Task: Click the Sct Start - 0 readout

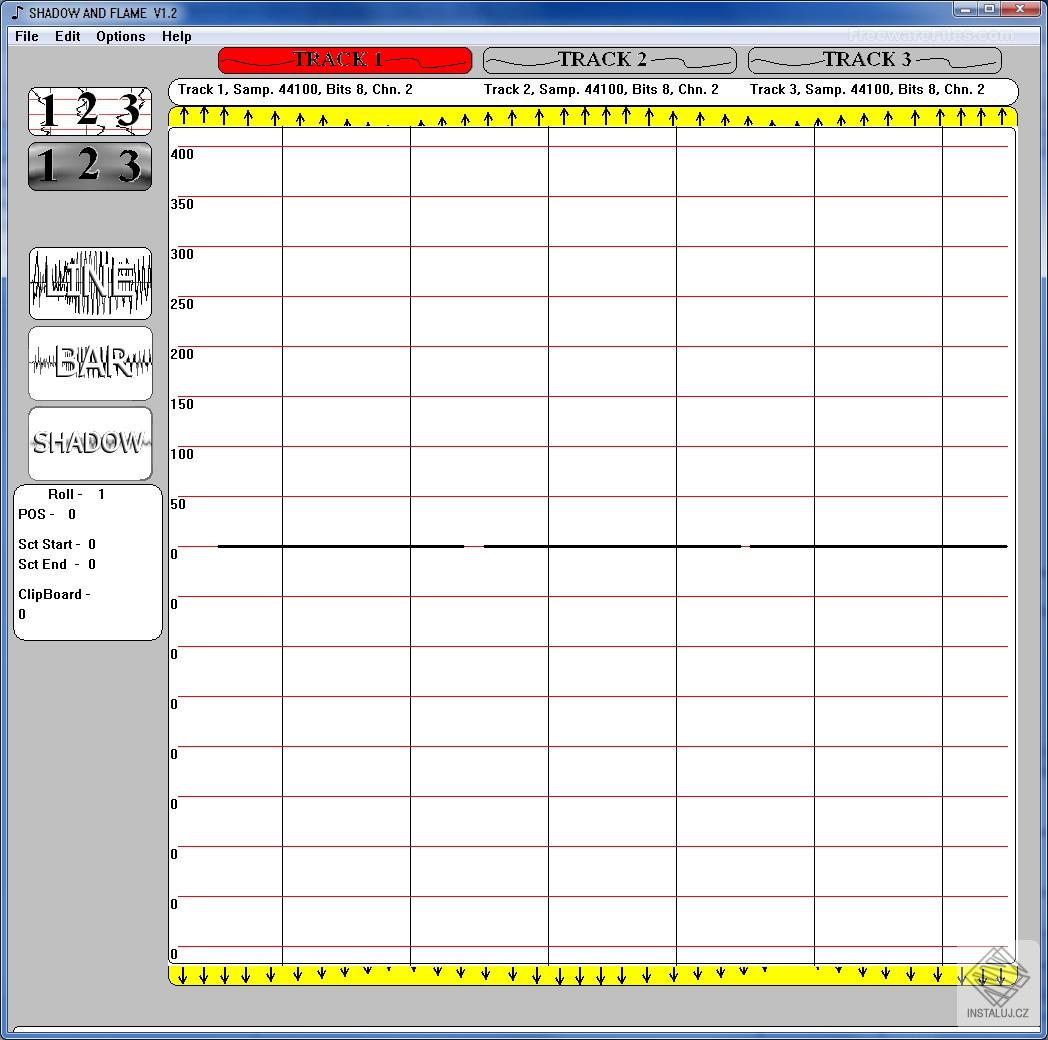Action: tap(57, 544)
